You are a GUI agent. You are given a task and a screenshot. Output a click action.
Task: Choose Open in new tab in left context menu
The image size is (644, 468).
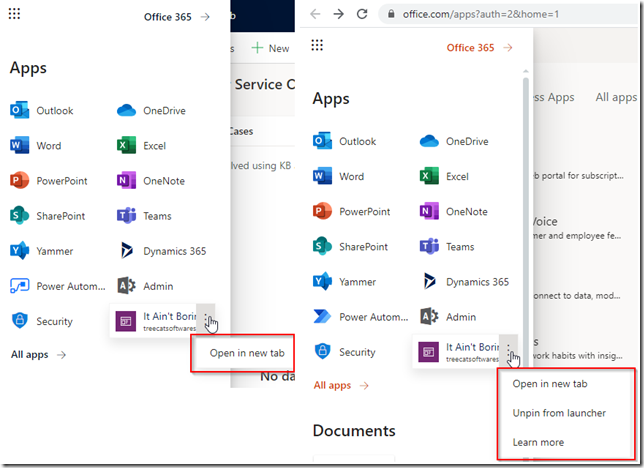click(x=247, y=353)
